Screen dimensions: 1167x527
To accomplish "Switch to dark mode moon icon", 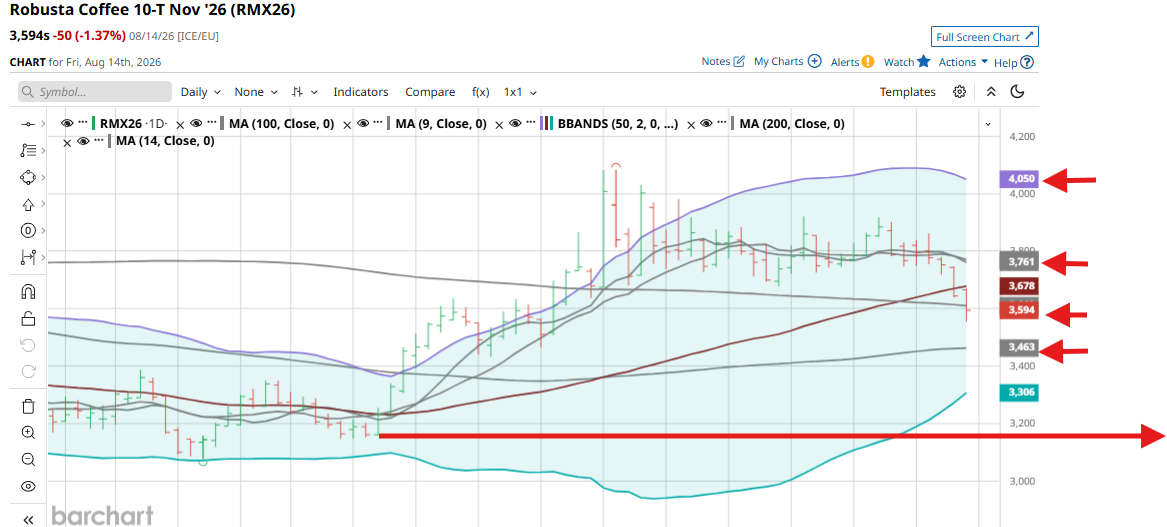I will point(1018,92).
